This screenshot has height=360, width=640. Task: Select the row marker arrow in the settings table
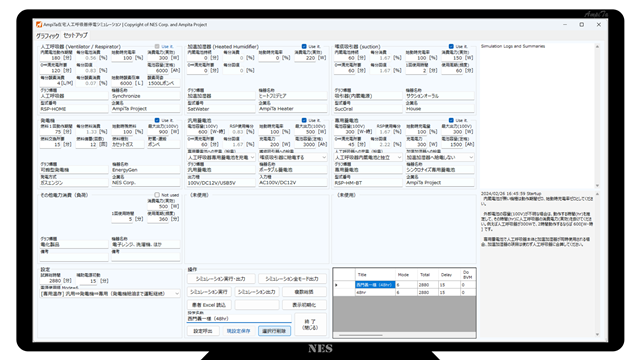click(337, 285)
